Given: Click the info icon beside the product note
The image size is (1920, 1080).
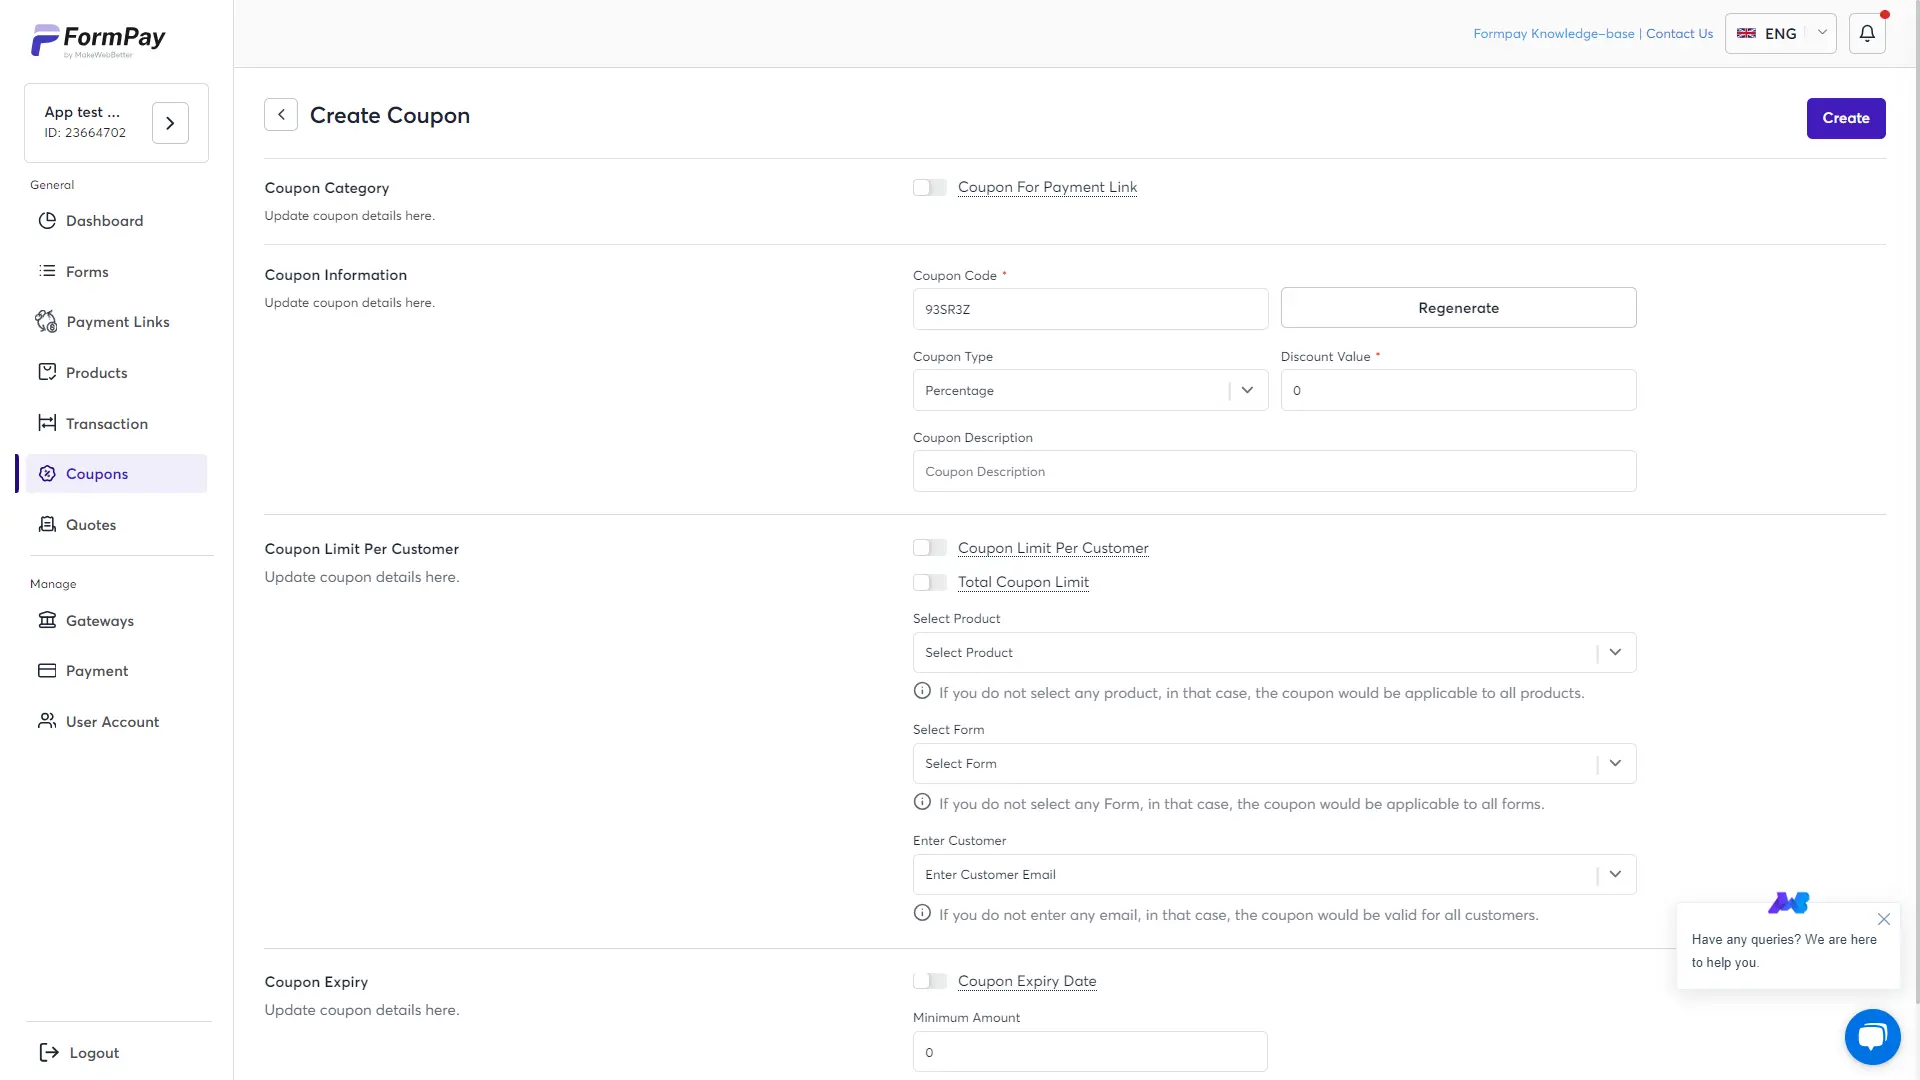Looking at the screenshot, I should click(x=922, y=691).
